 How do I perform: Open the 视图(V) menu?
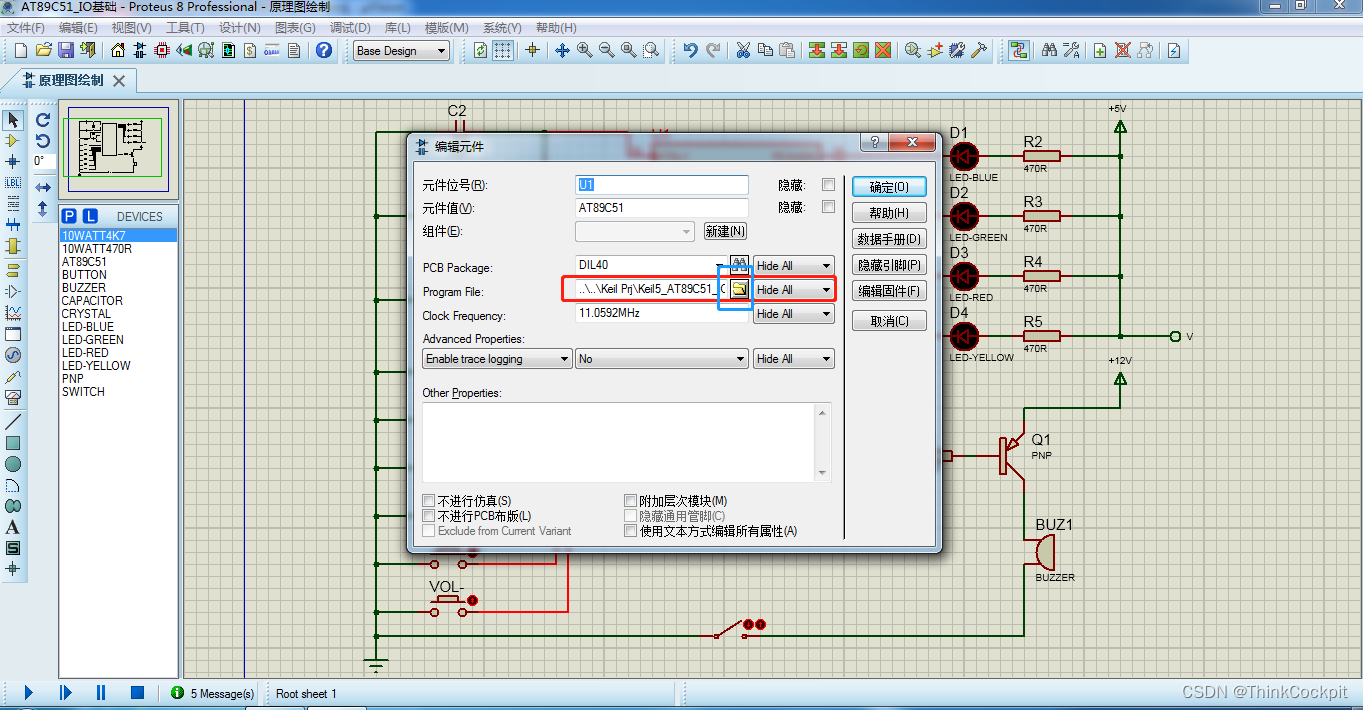(132, 28)
